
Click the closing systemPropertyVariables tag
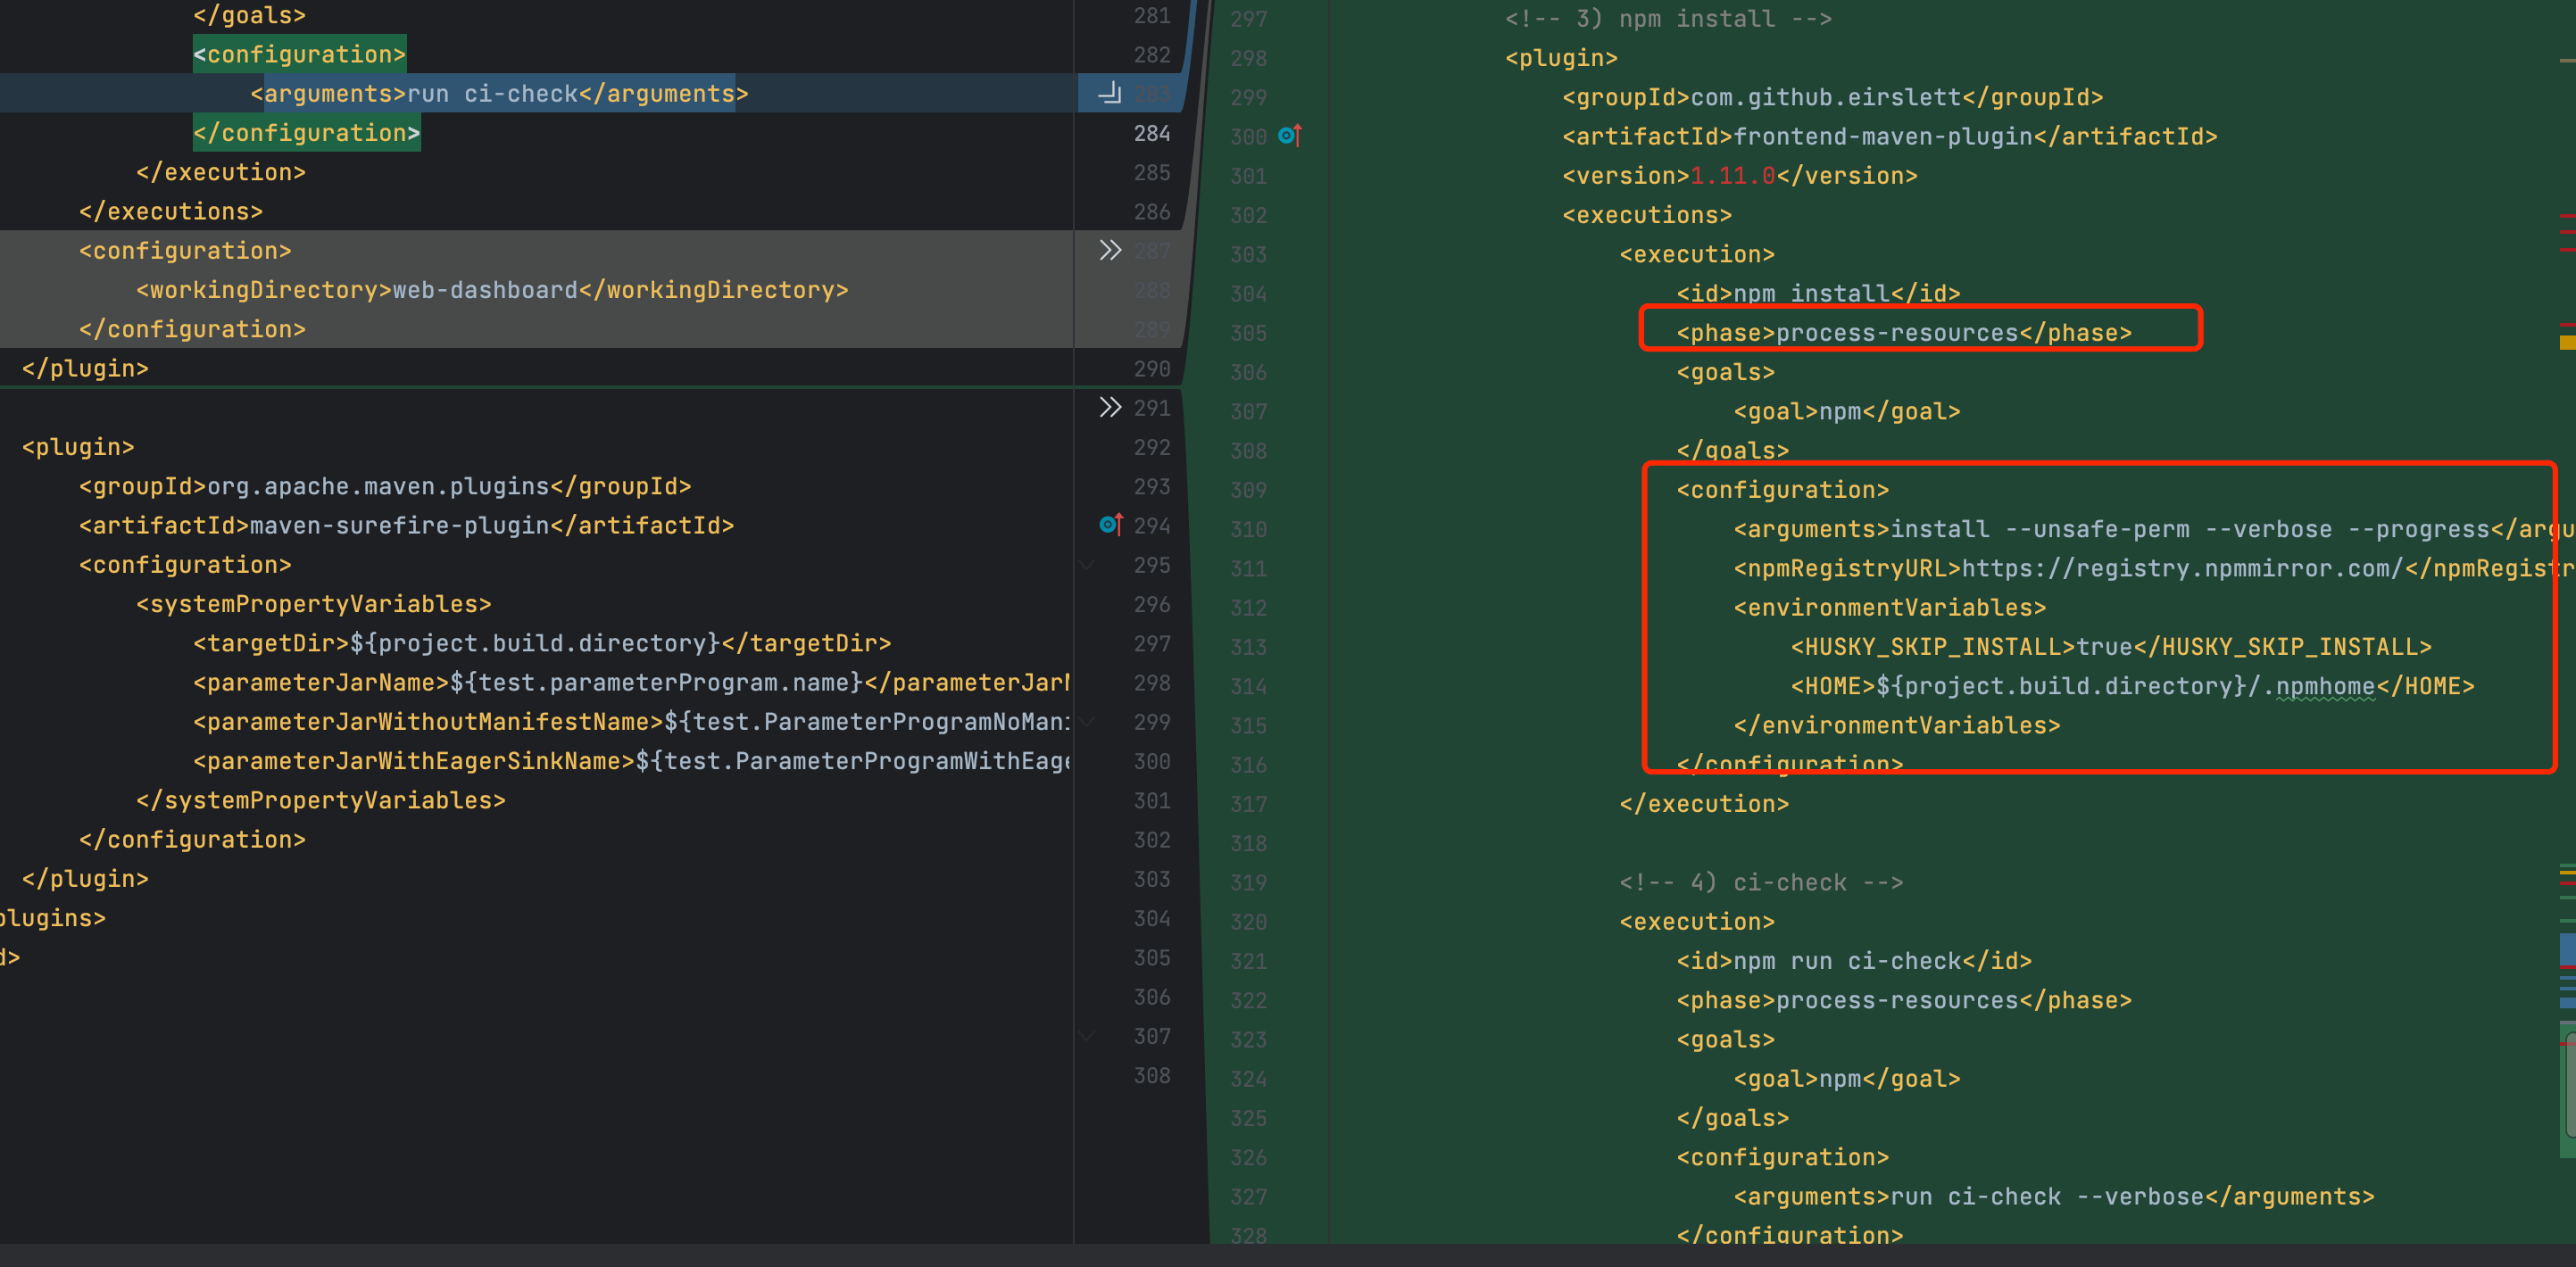[321, 800]
